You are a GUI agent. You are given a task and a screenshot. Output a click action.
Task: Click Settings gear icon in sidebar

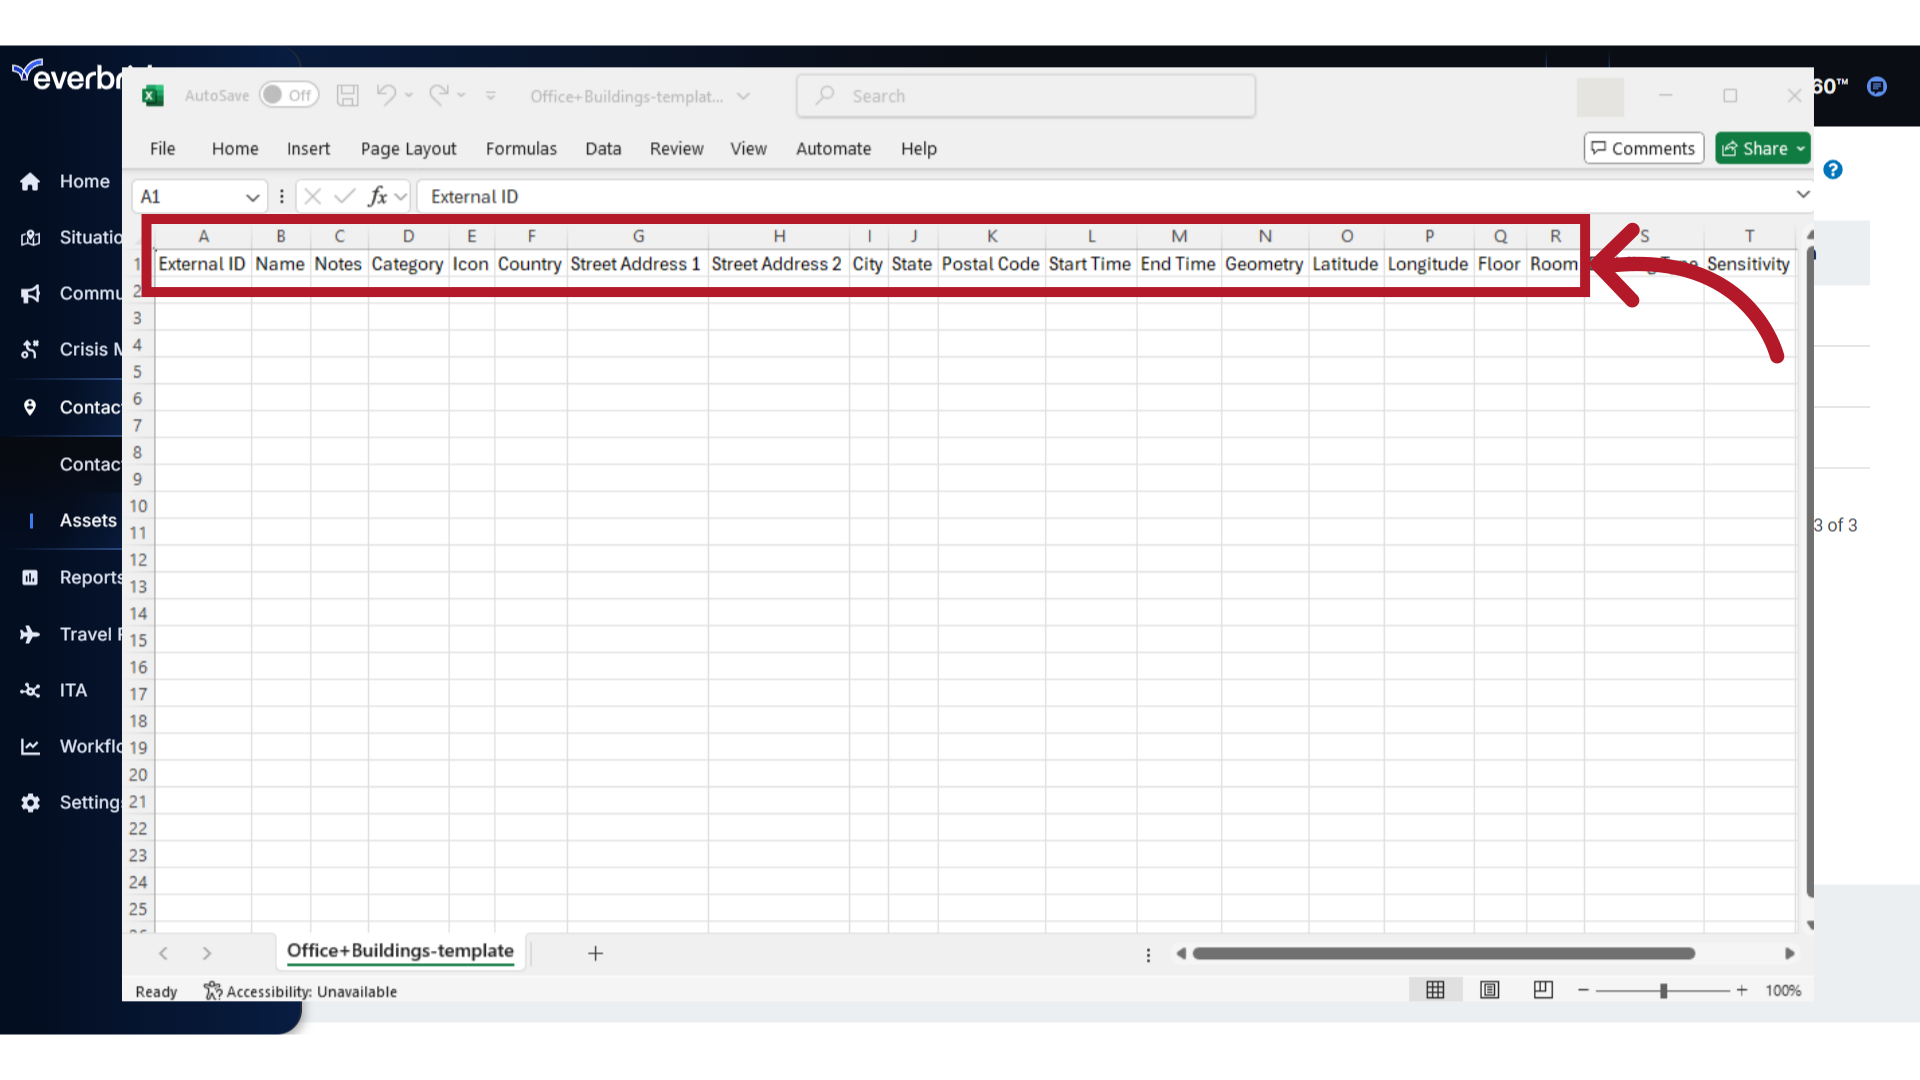pos(30,802)
